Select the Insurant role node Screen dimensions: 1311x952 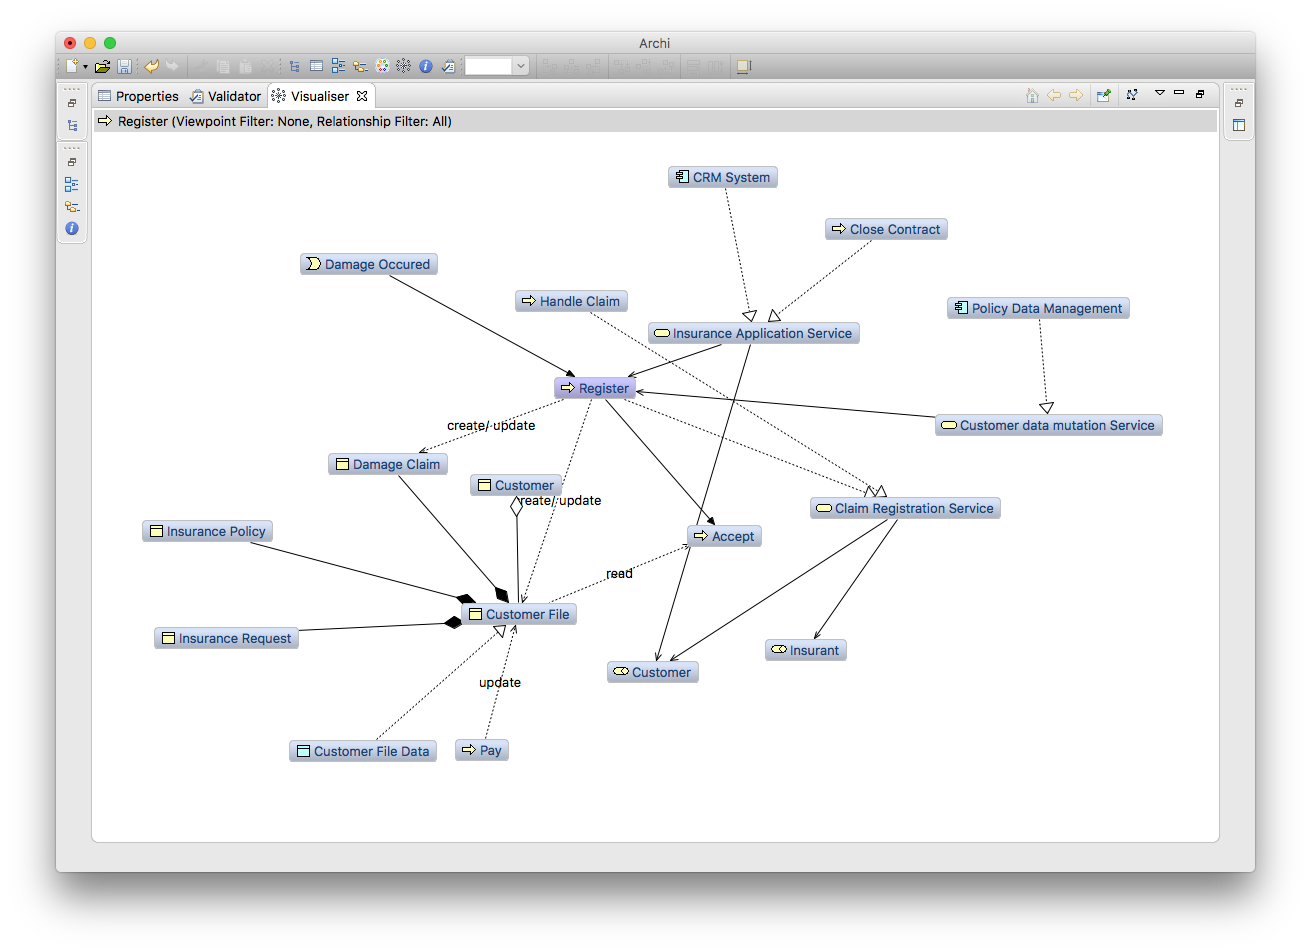[x=806, y=650]
